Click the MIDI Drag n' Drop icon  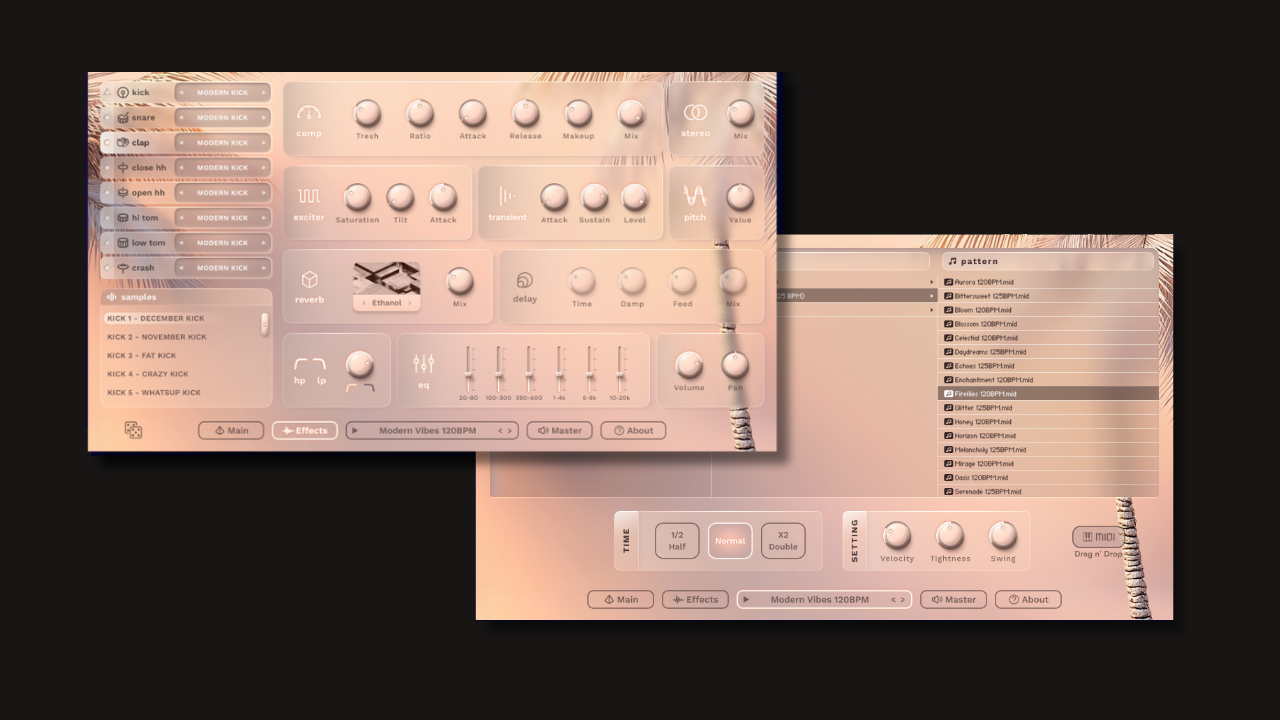pos(1098,537)
